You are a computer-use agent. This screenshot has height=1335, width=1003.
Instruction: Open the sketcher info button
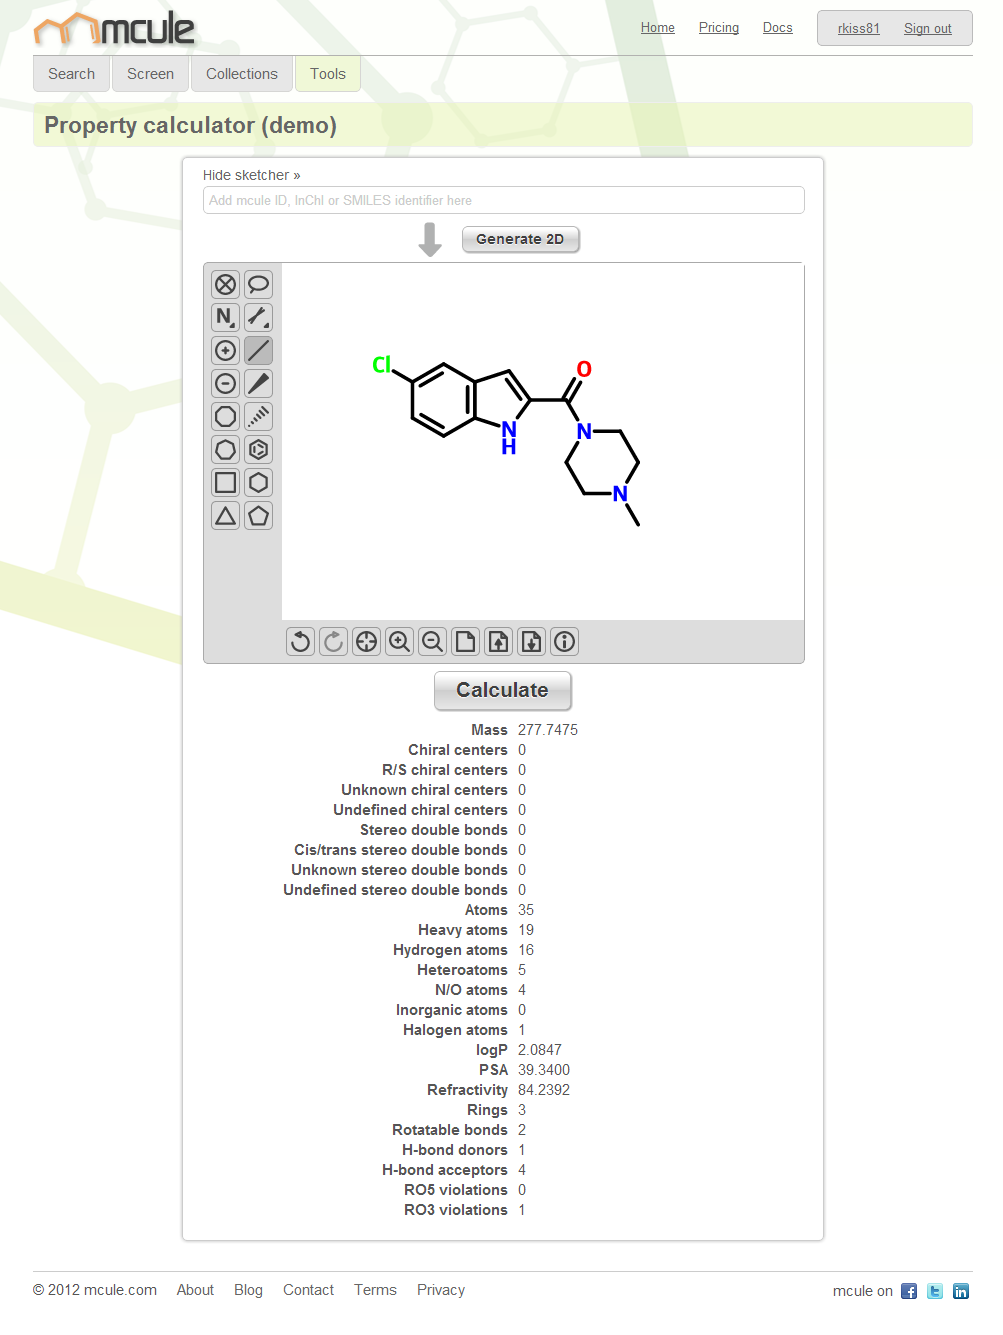(x=564, y=642)
